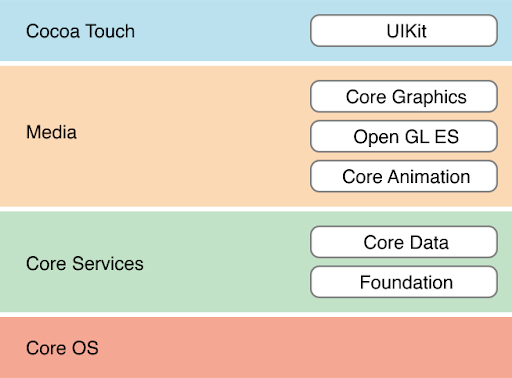Select the Core Animation box
Screen dimensions: 512x378
(404, 176)
